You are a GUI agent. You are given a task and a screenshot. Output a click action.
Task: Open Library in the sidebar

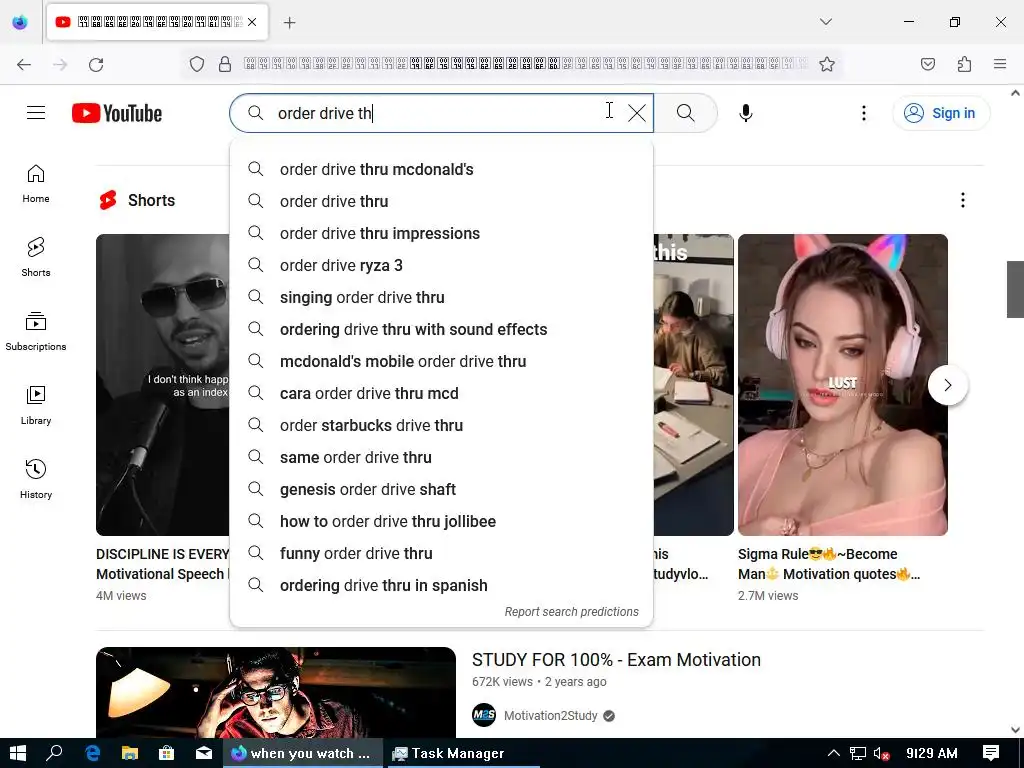click(x=36, y=406)
